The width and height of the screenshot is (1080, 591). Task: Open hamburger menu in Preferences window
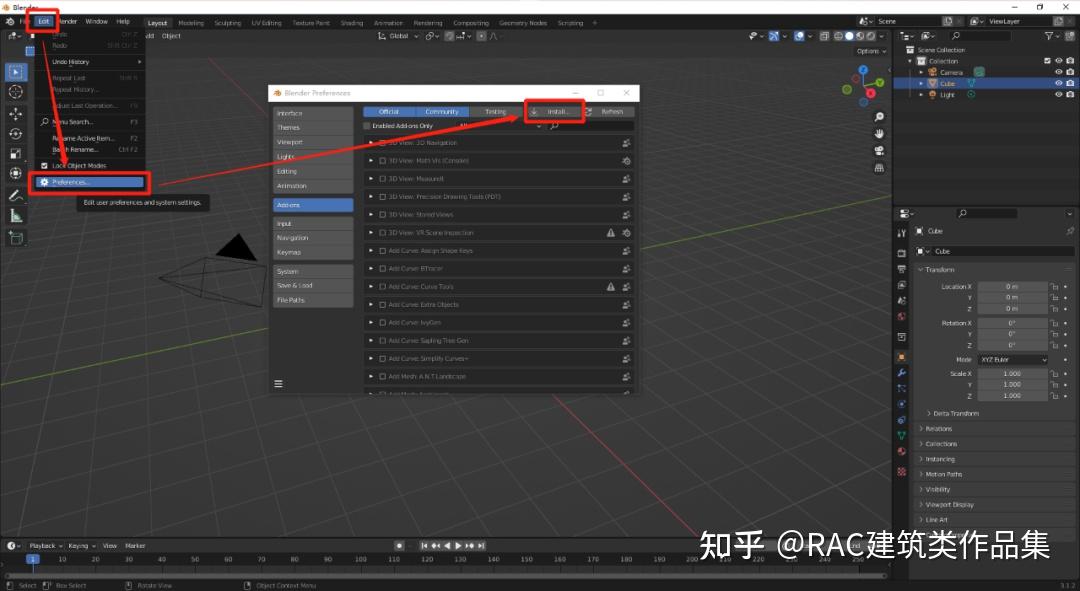[x=278, y=384]
